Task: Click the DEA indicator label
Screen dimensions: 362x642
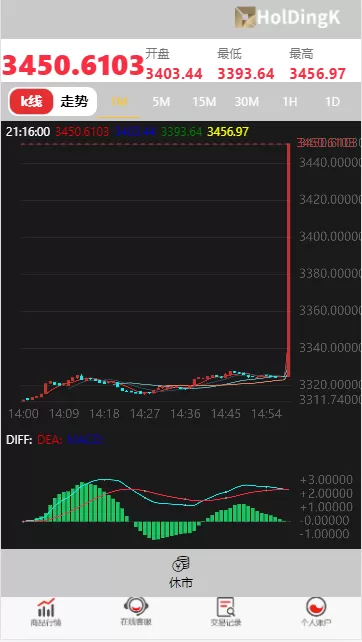Action: 50,440
